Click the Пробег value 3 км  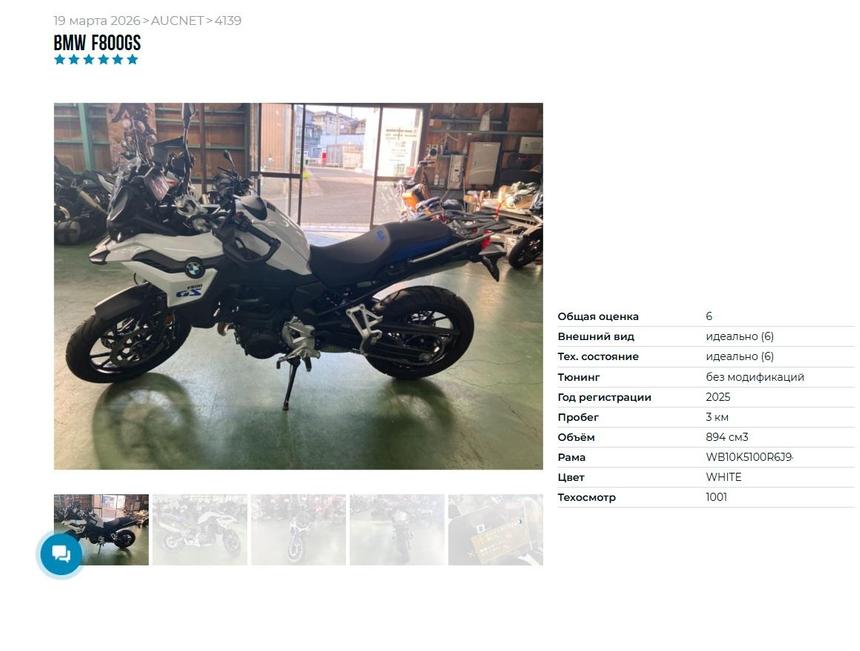[717, 417]
